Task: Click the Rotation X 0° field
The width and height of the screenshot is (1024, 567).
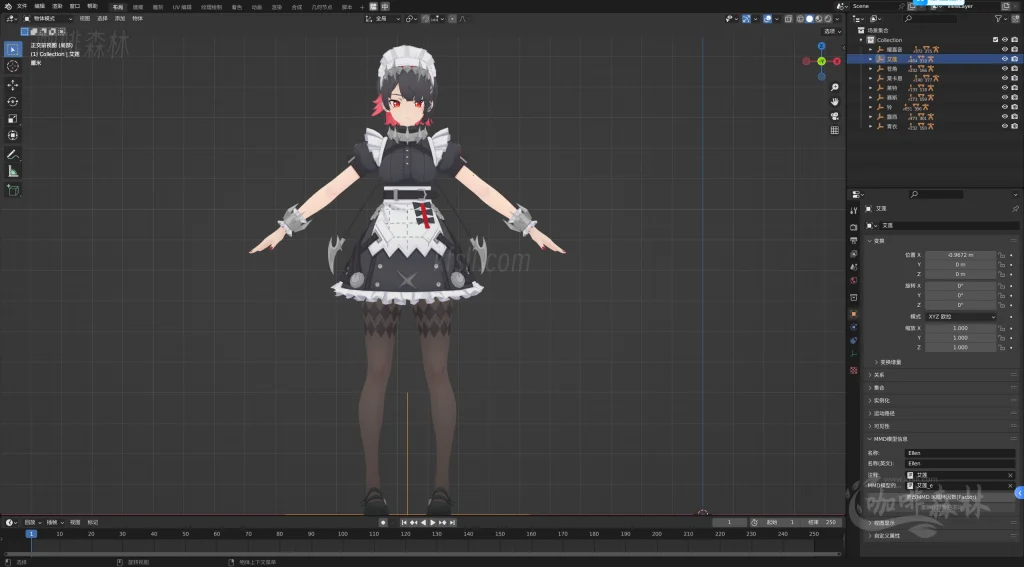Action: (x=961, y=285)
